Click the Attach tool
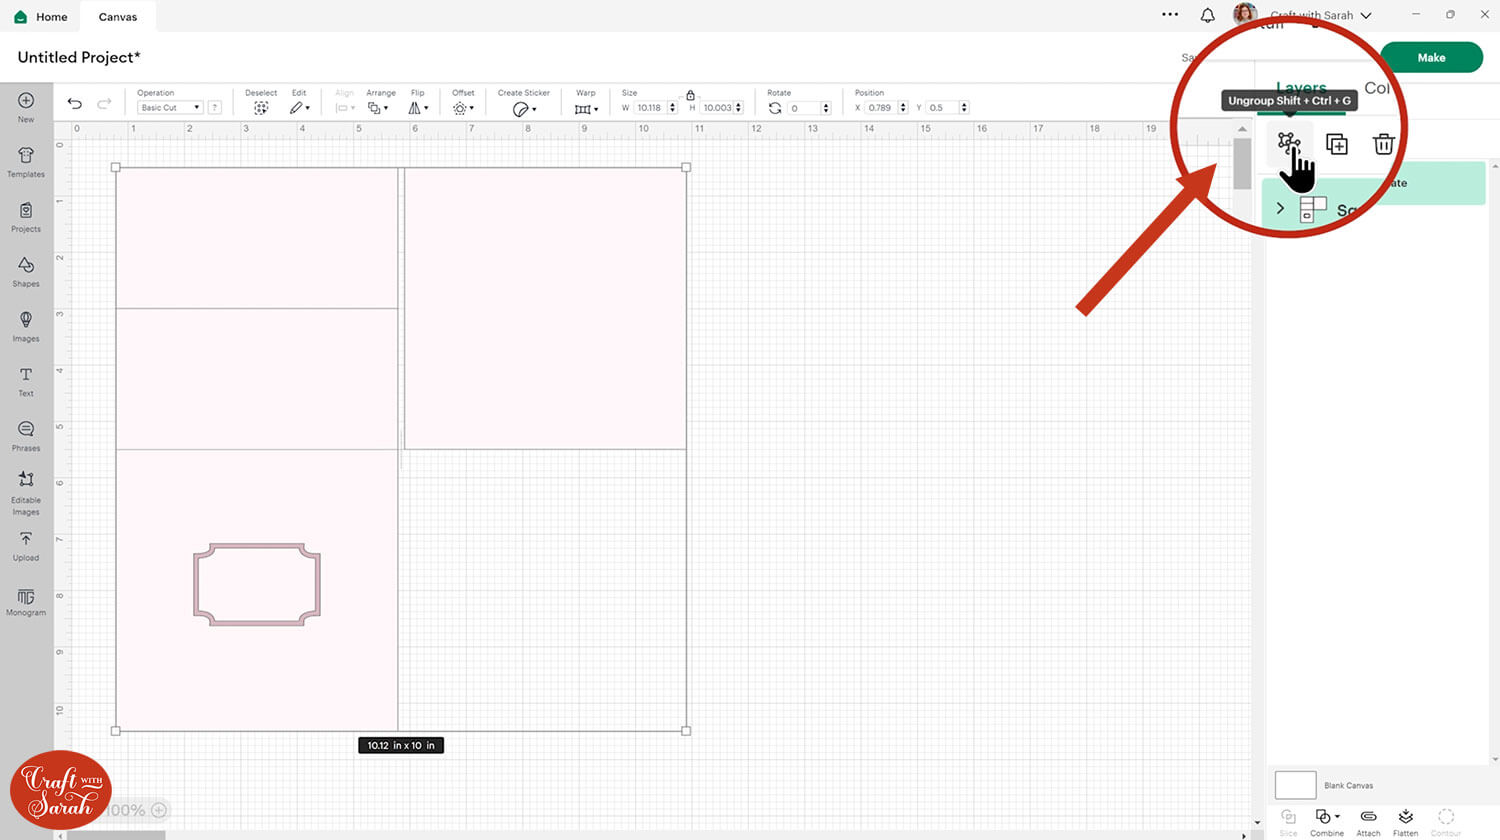This screenshot has height=840, width=1500. [1368, 821]
